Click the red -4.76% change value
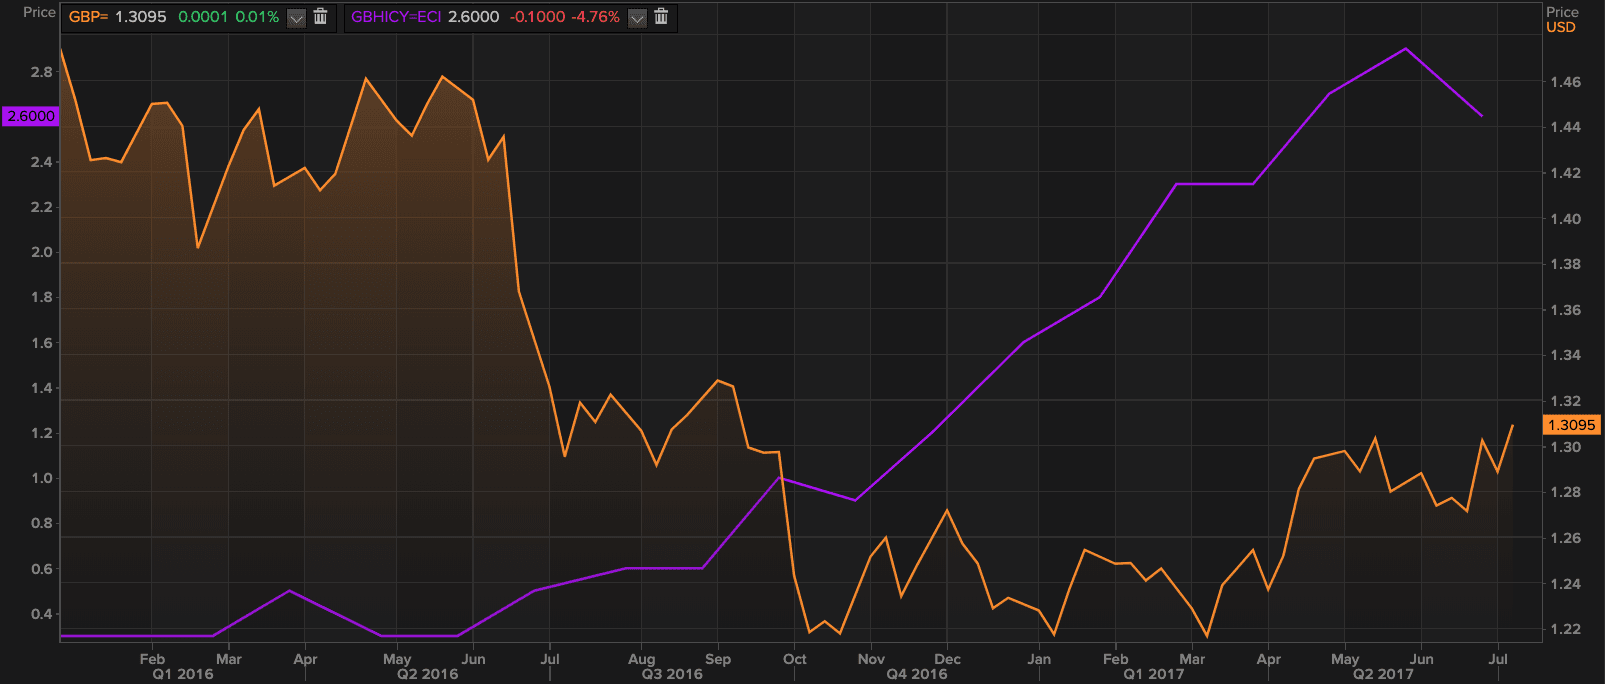 pyautogui.click(x=595, y=17)
